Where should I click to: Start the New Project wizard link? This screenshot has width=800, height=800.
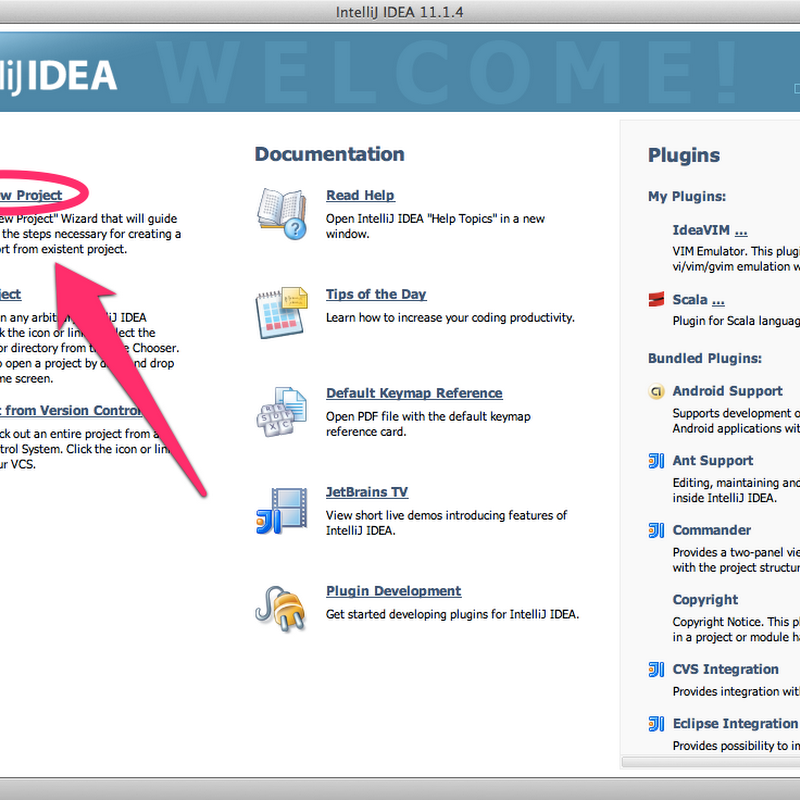coord(31,195)
